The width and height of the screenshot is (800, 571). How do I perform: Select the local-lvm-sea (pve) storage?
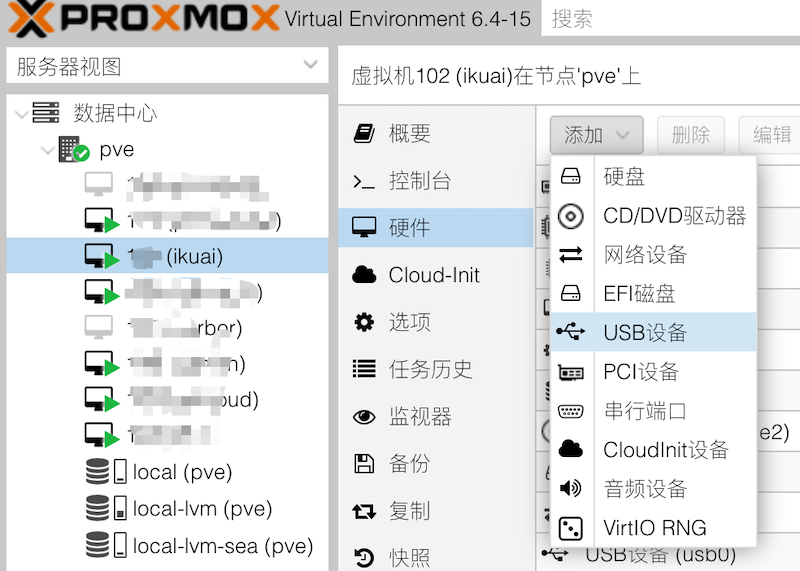[167, 545]
